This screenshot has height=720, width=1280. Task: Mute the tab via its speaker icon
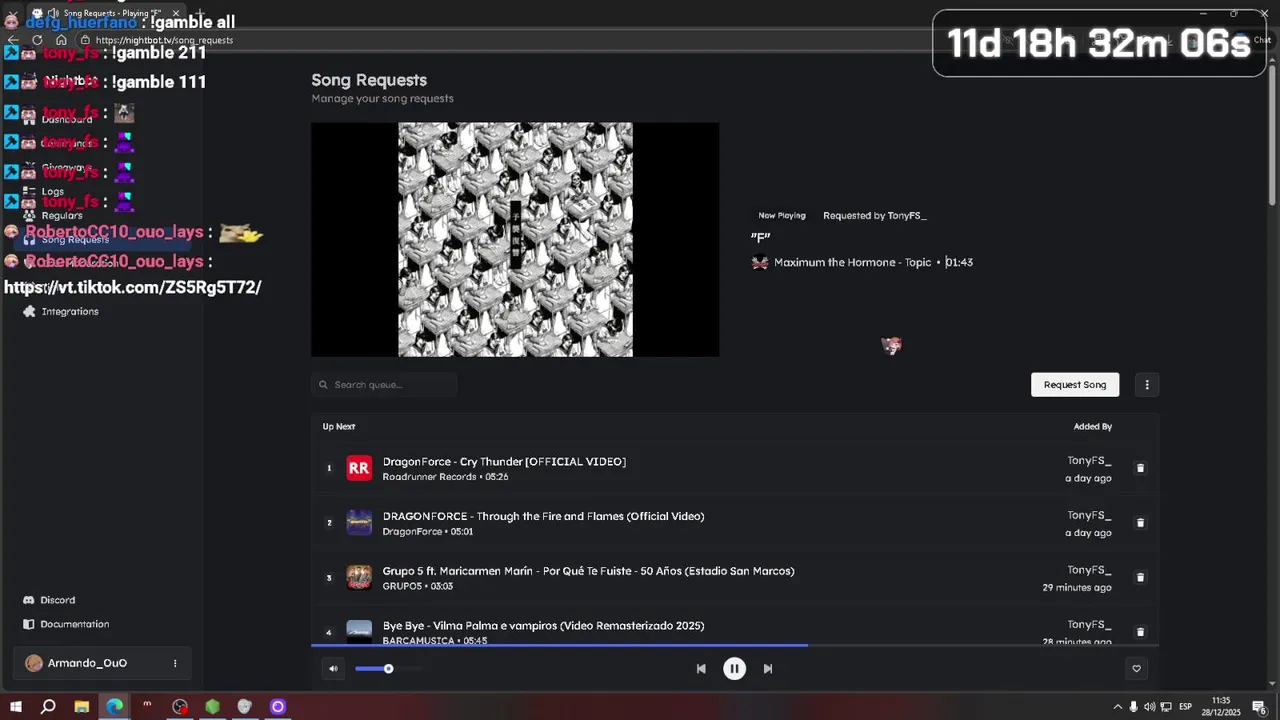click(52, 13)
